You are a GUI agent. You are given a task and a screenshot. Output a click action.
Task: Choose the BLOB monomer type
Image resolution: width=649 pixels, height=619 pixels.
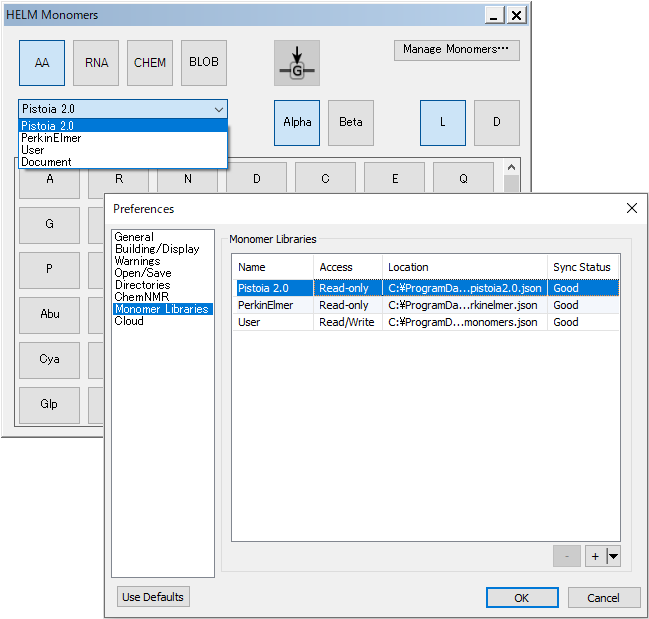204,63
